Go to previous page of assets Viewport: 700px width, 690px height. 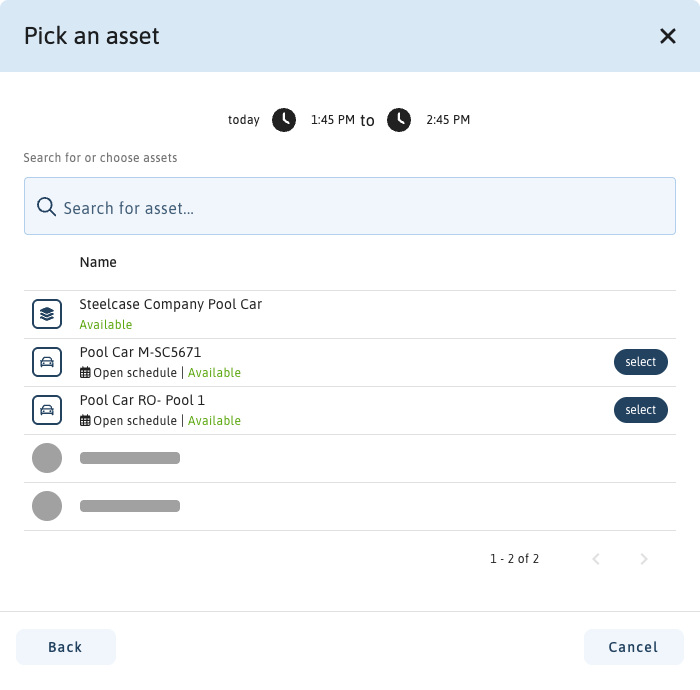coord(596,559)
